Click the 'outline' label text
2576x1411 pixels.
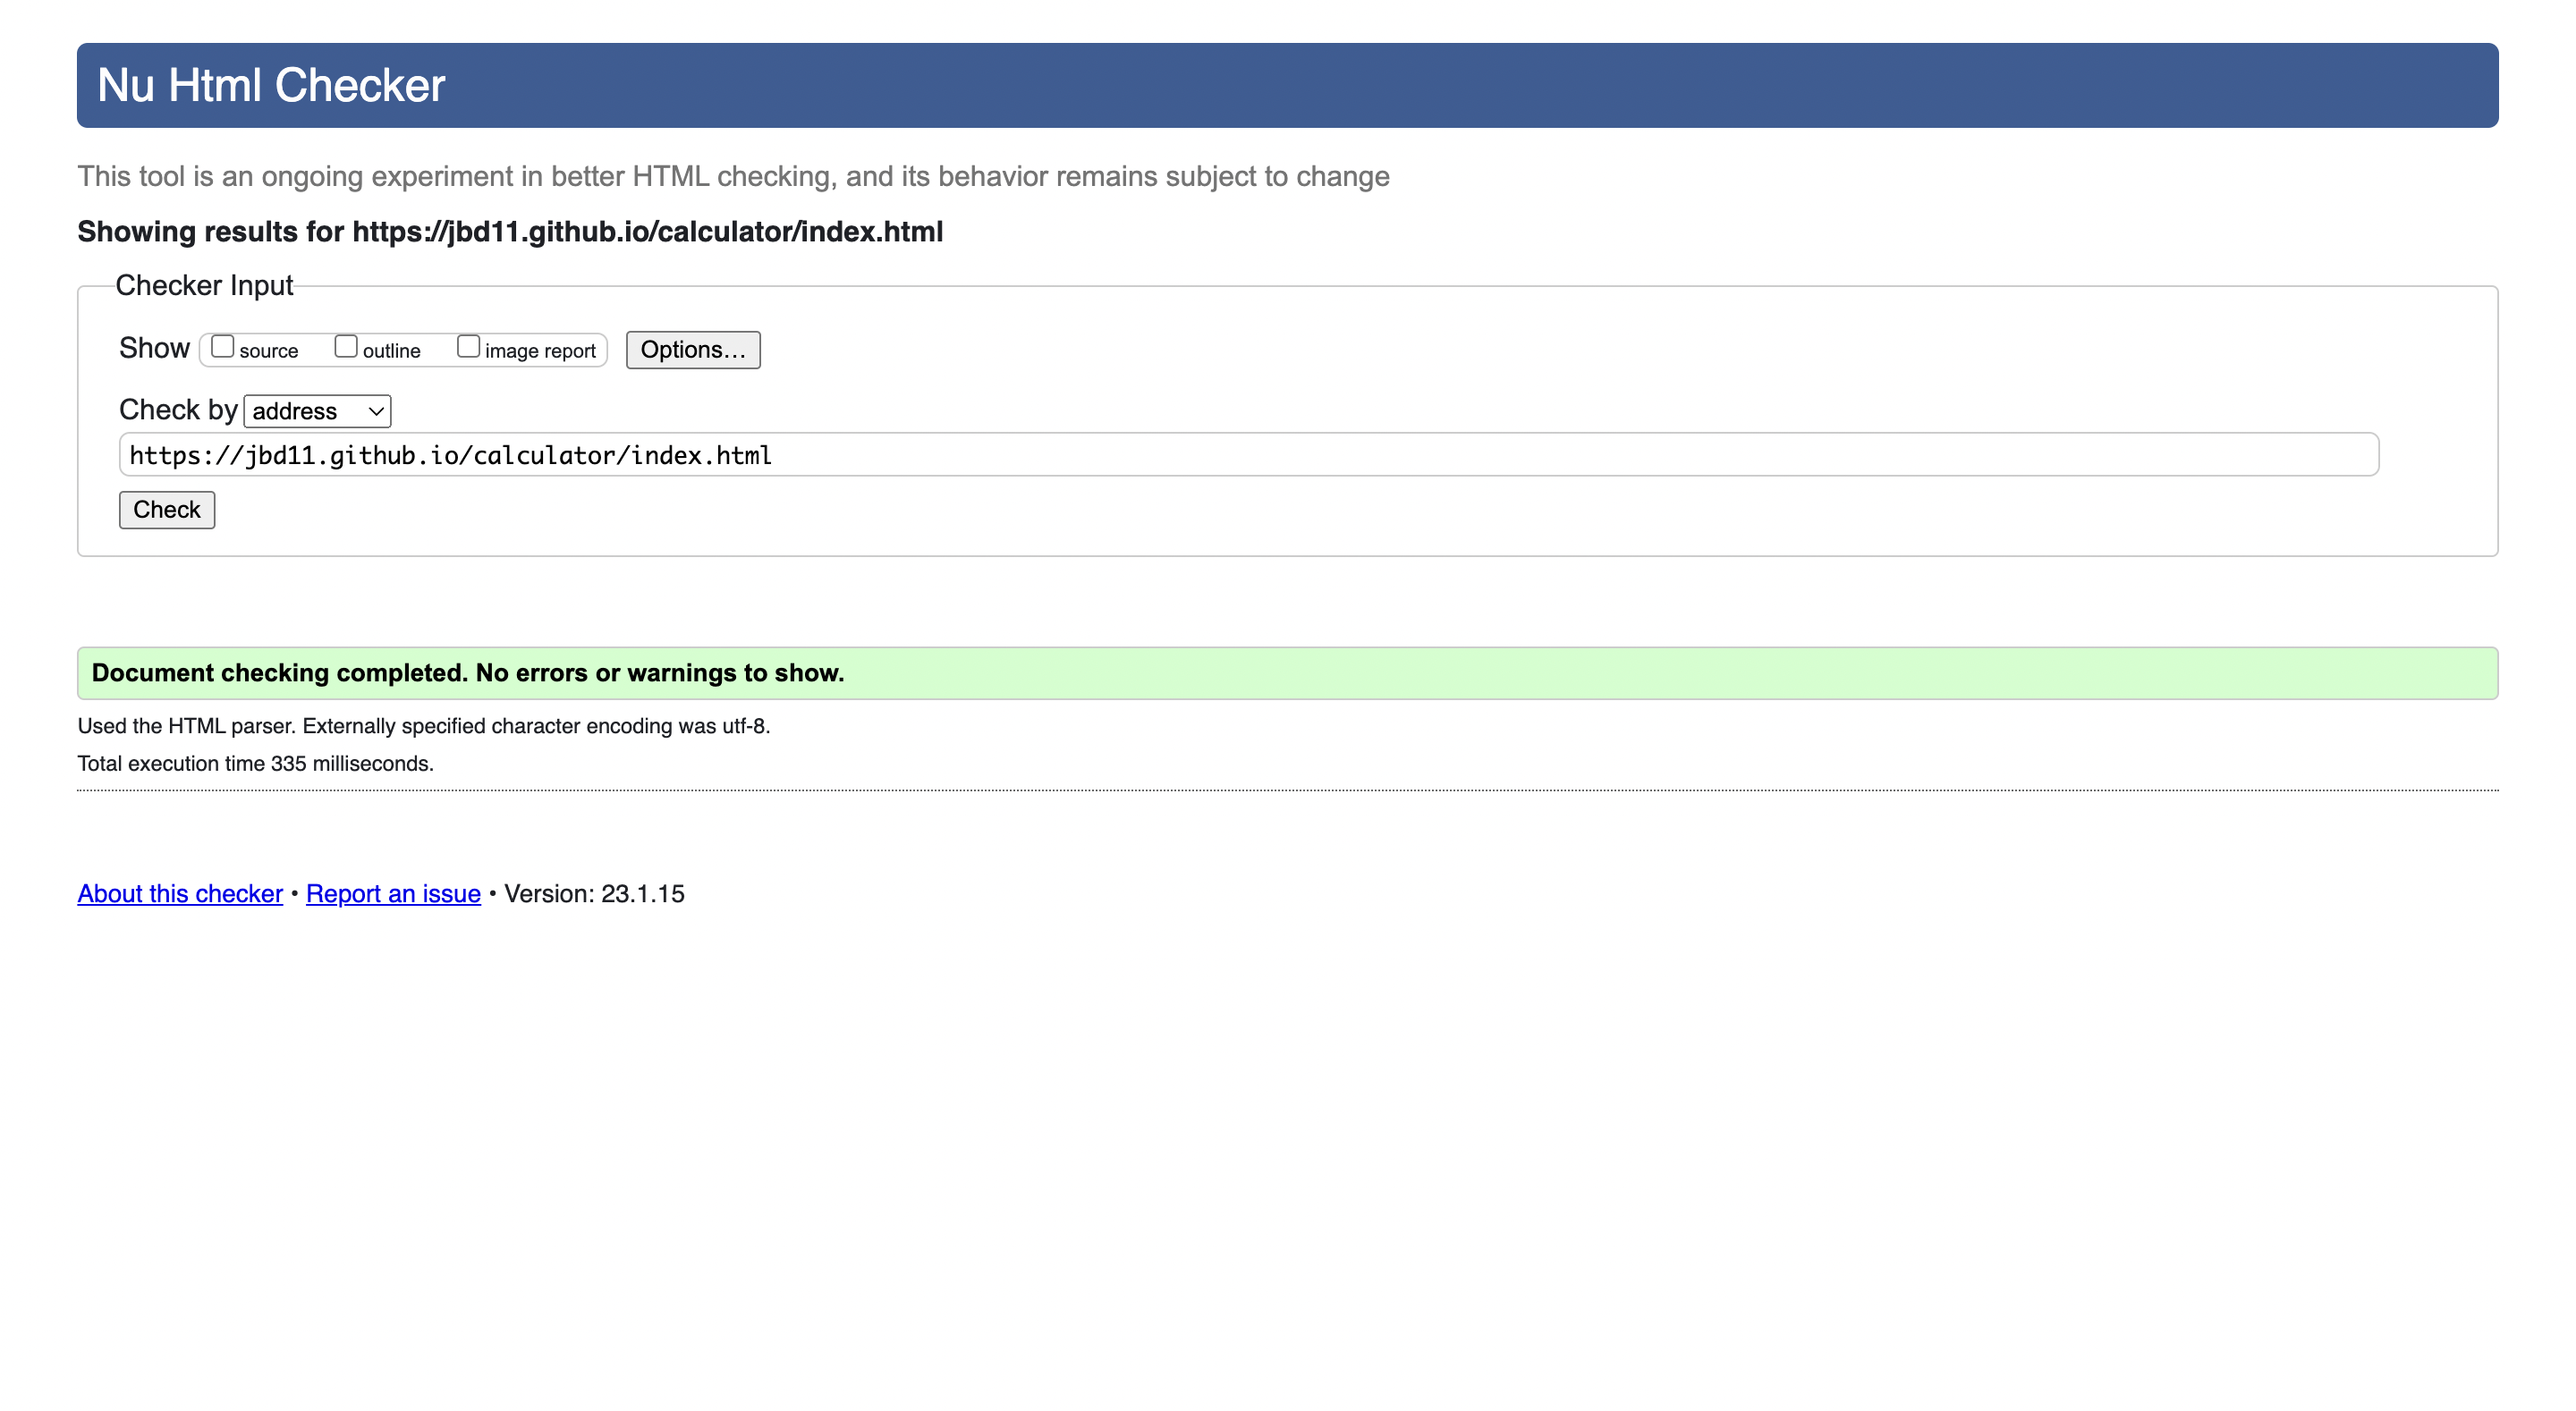(391, 351)
